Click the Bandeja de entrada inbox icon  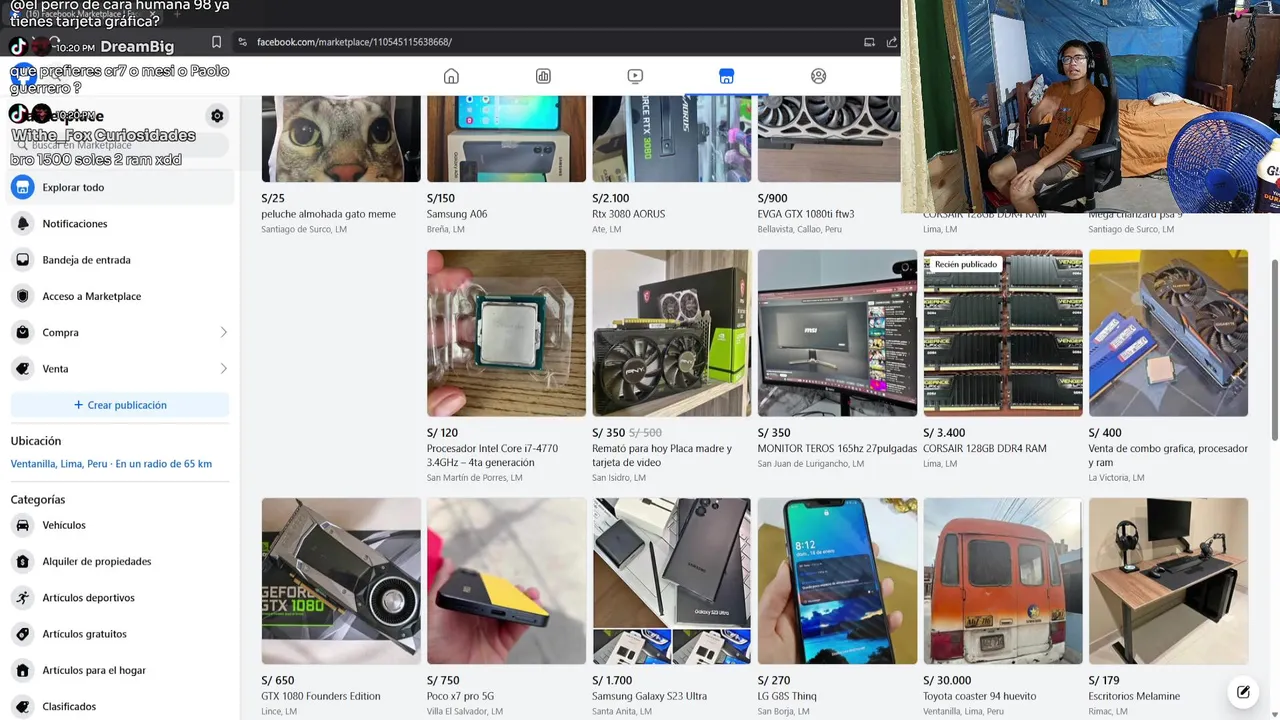tap(22, 260)
